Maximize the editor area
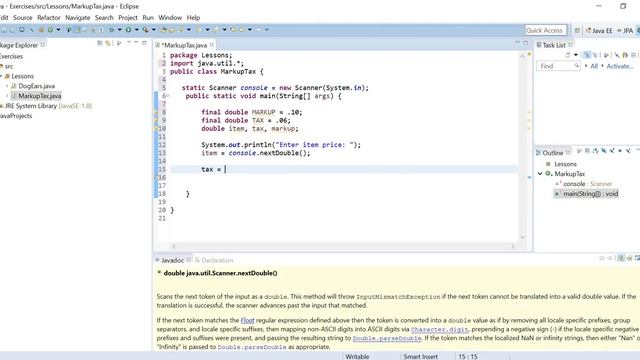Screen dimensions: 640x360 point(526,42)
